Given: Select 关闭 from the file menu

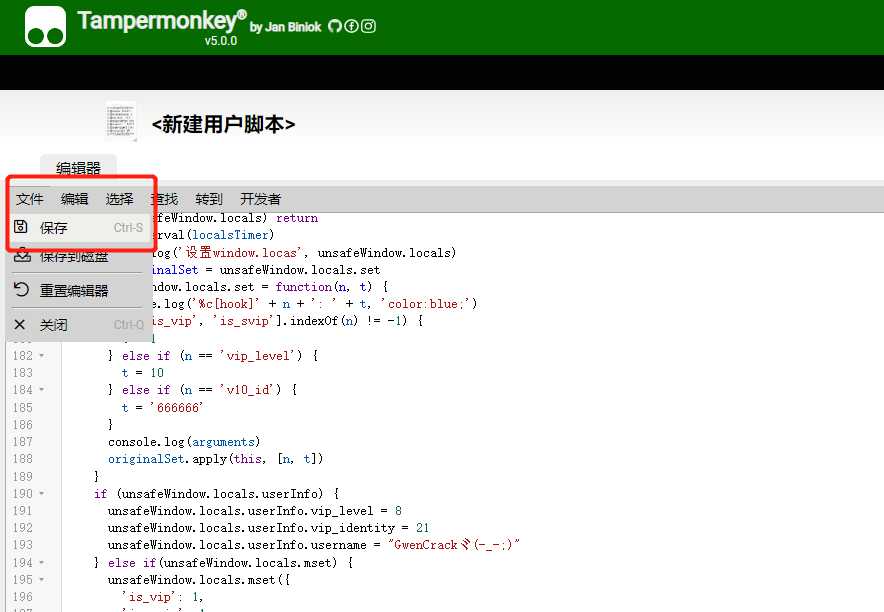Looking at the screenshot, I should coord(78,325).
